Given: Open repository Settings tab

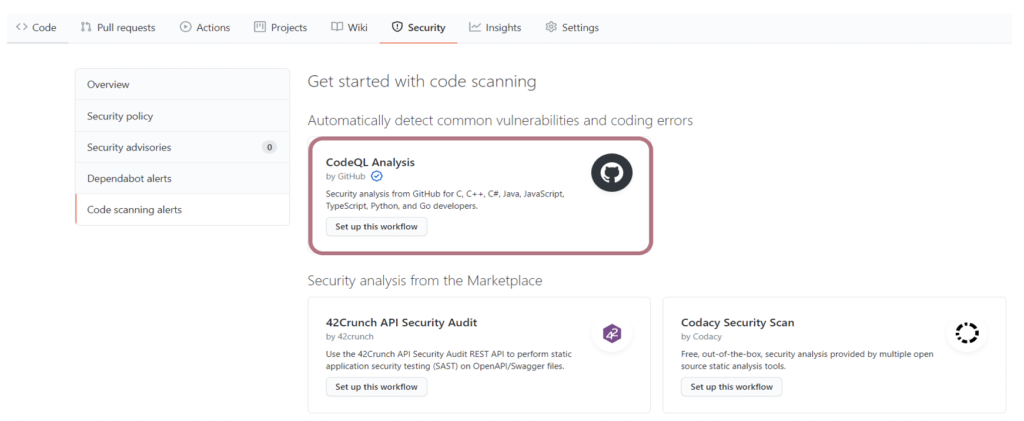Looking at the screenshot, I should pos(572,27).
